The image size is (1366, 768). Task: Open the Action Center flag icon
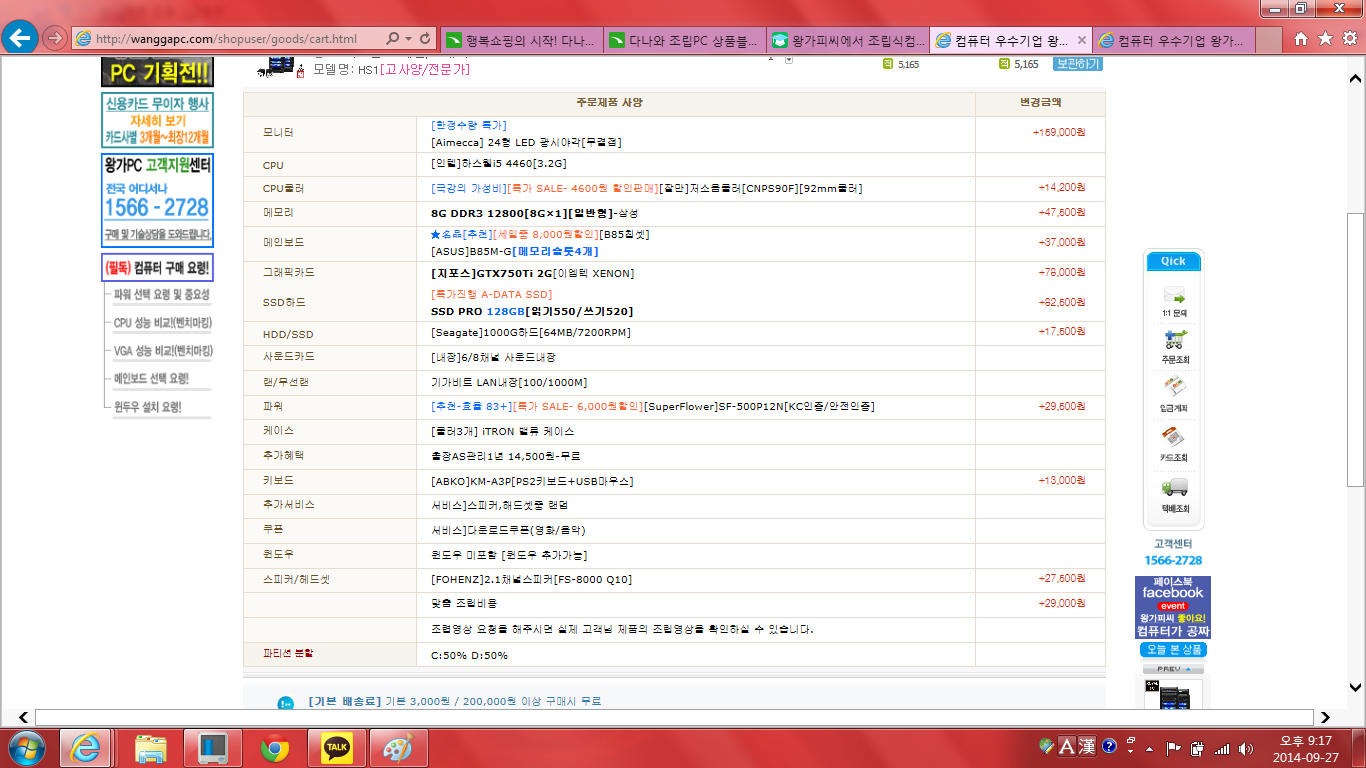pos(1174,748)
